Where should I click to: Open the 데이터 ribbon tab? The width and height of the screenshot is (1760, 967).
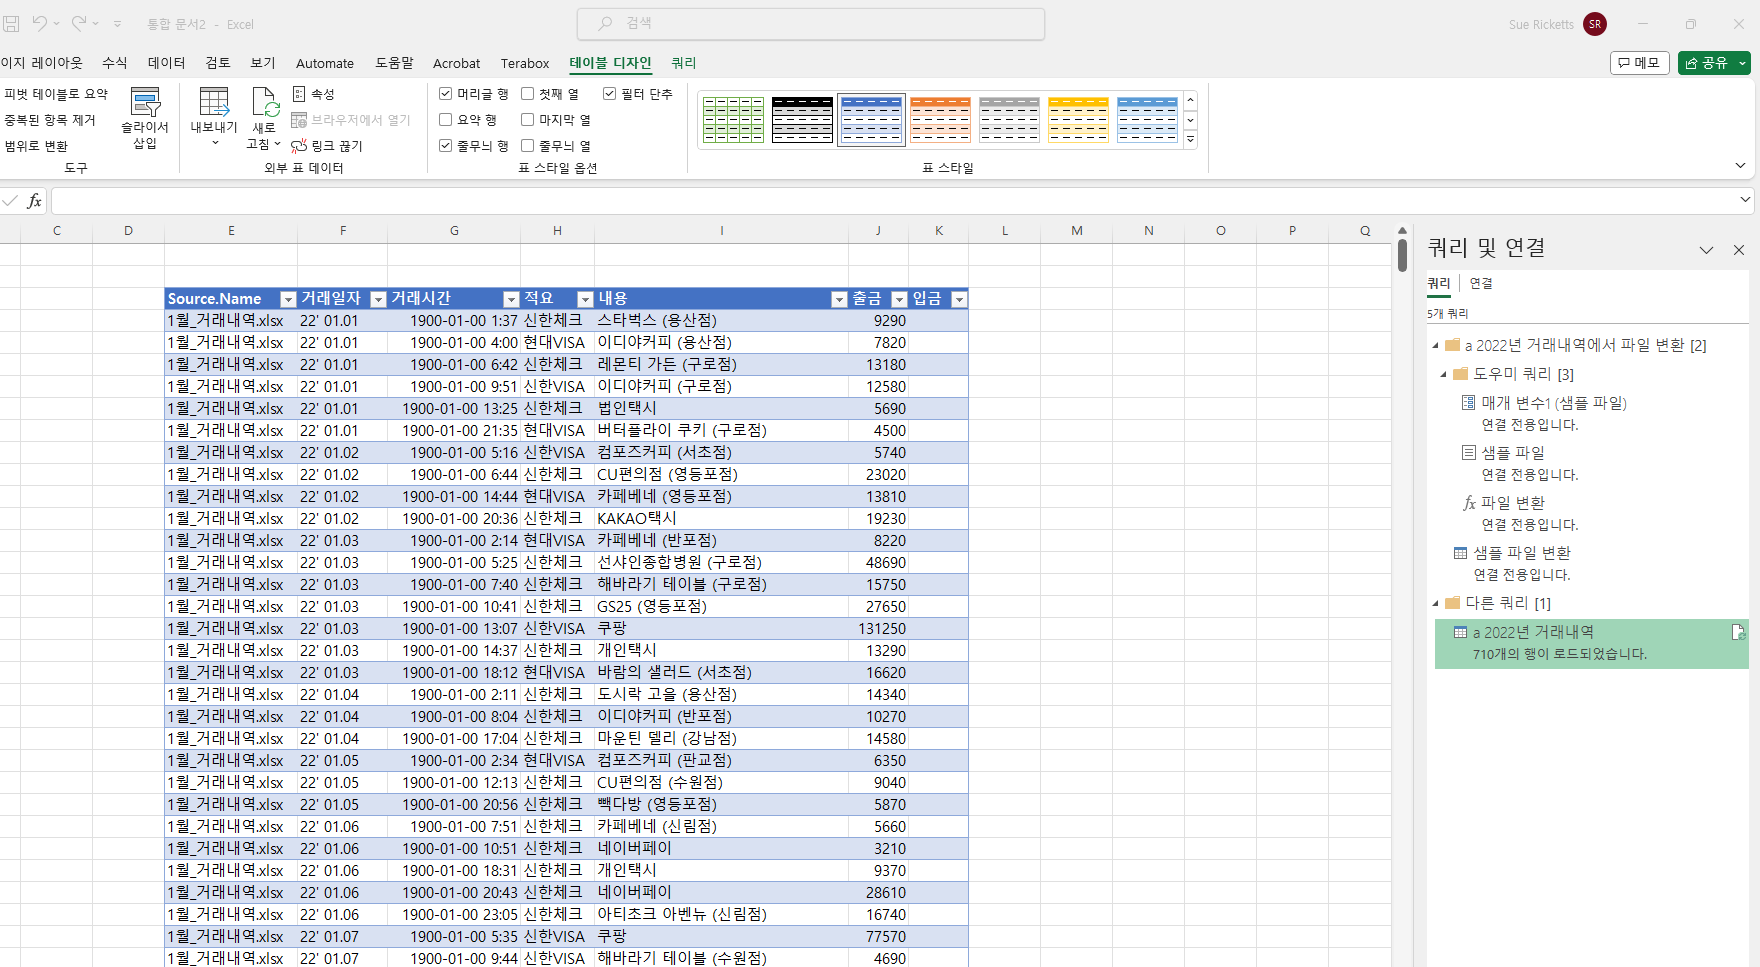coord(167,63)
